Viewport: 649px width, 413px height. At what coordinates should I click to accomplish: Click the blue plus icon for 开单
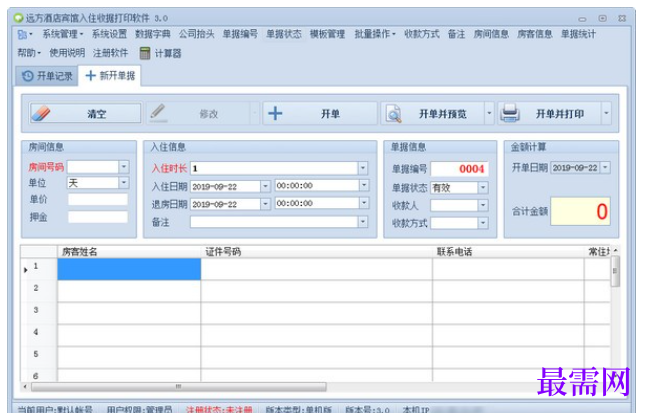pos(275,113)
